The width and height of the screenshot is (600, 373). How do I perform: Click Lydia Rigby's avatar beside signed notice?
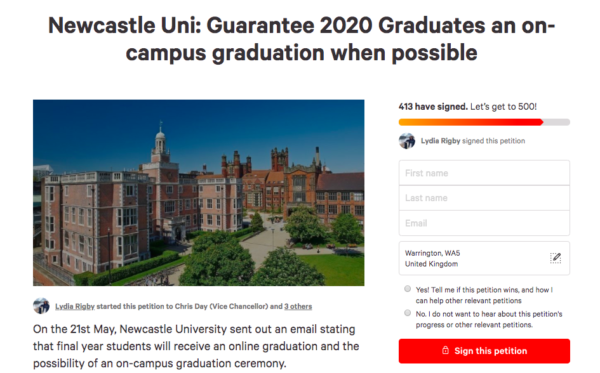point(407,141)
